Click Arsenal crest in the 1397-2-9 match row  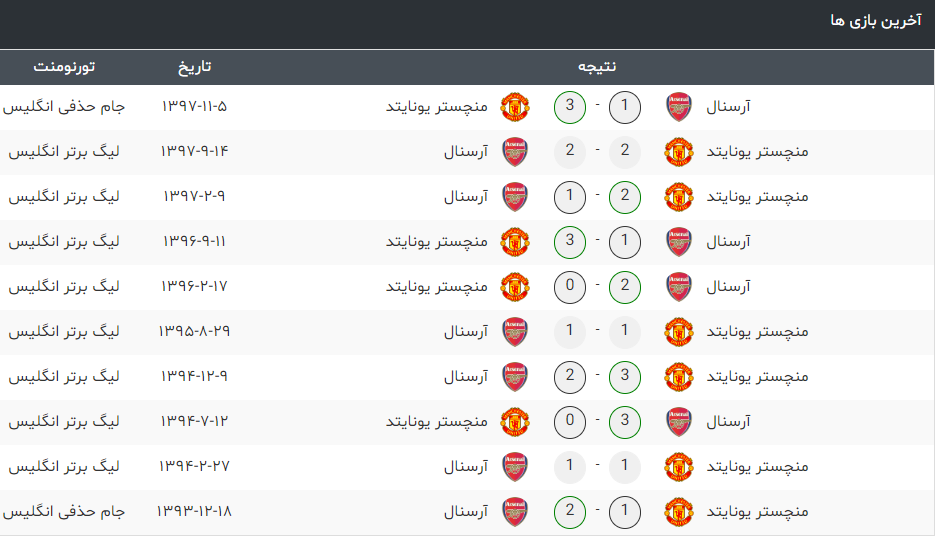(x=515, y=197)
